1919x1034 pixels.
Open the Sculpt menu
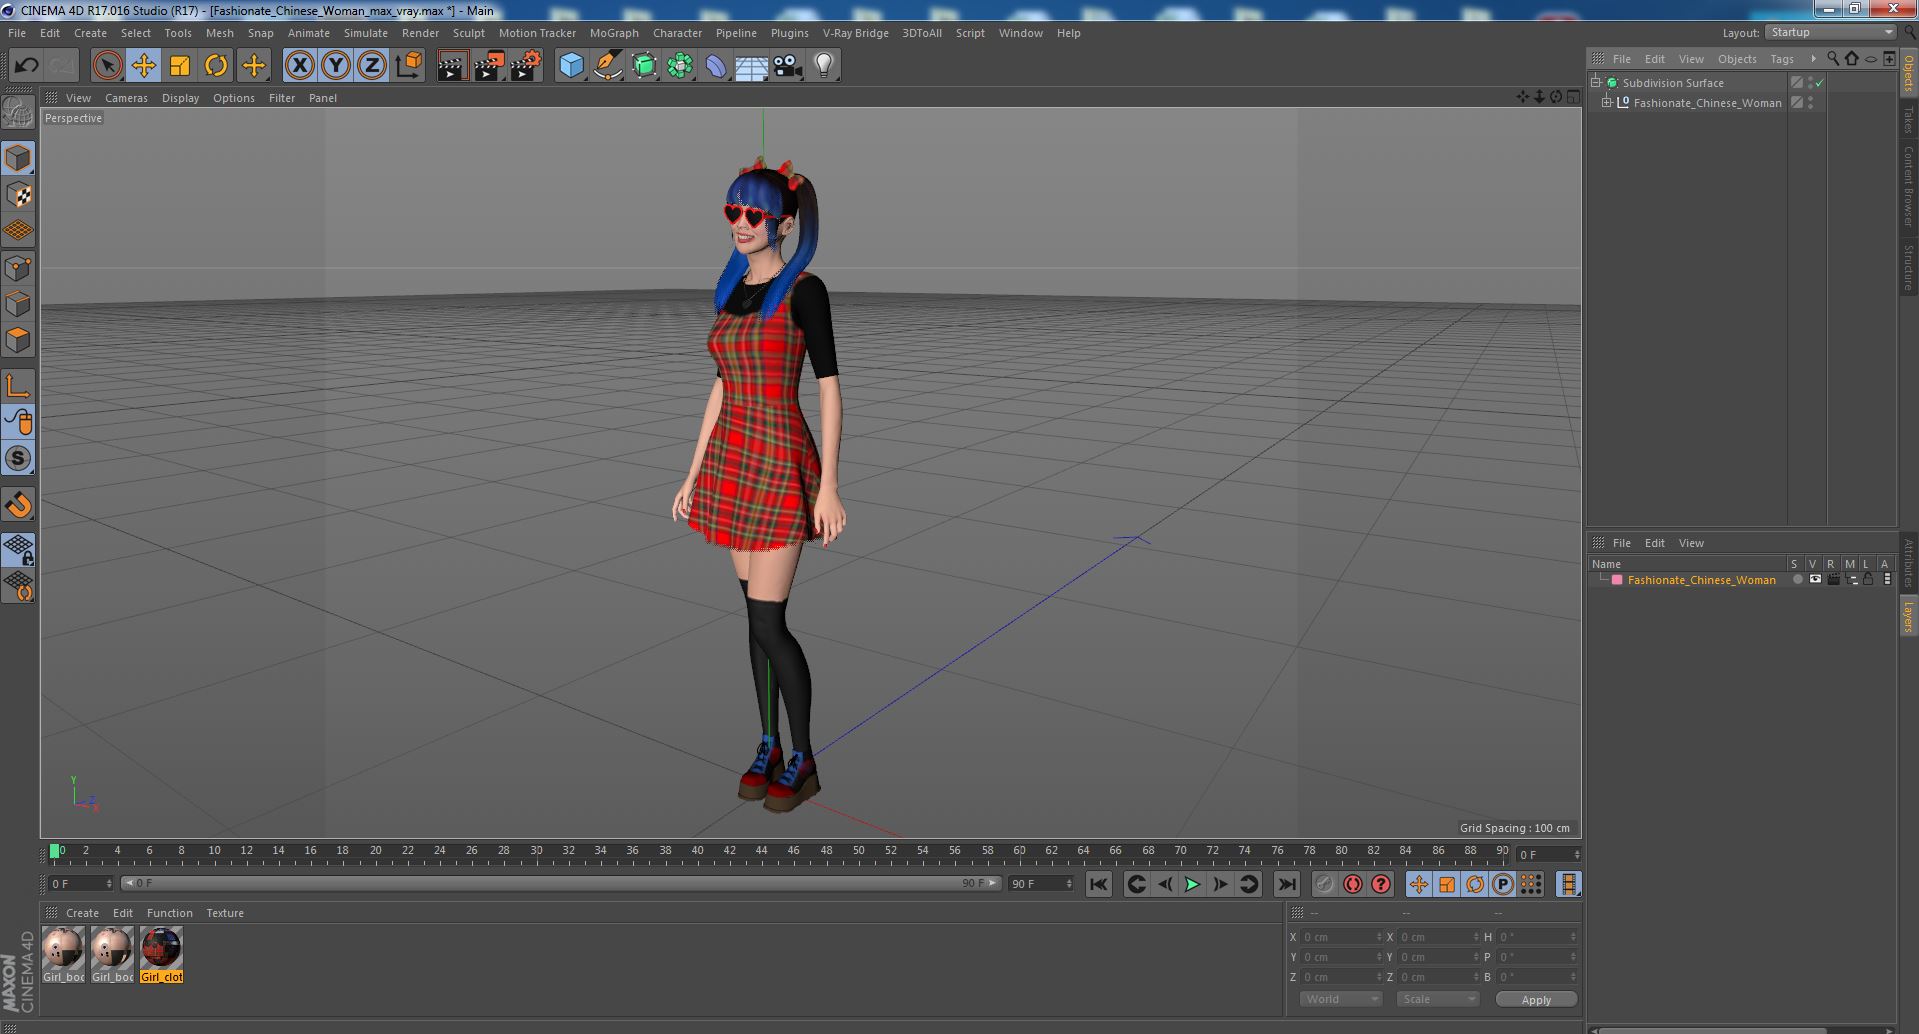(x=468, y=33)
